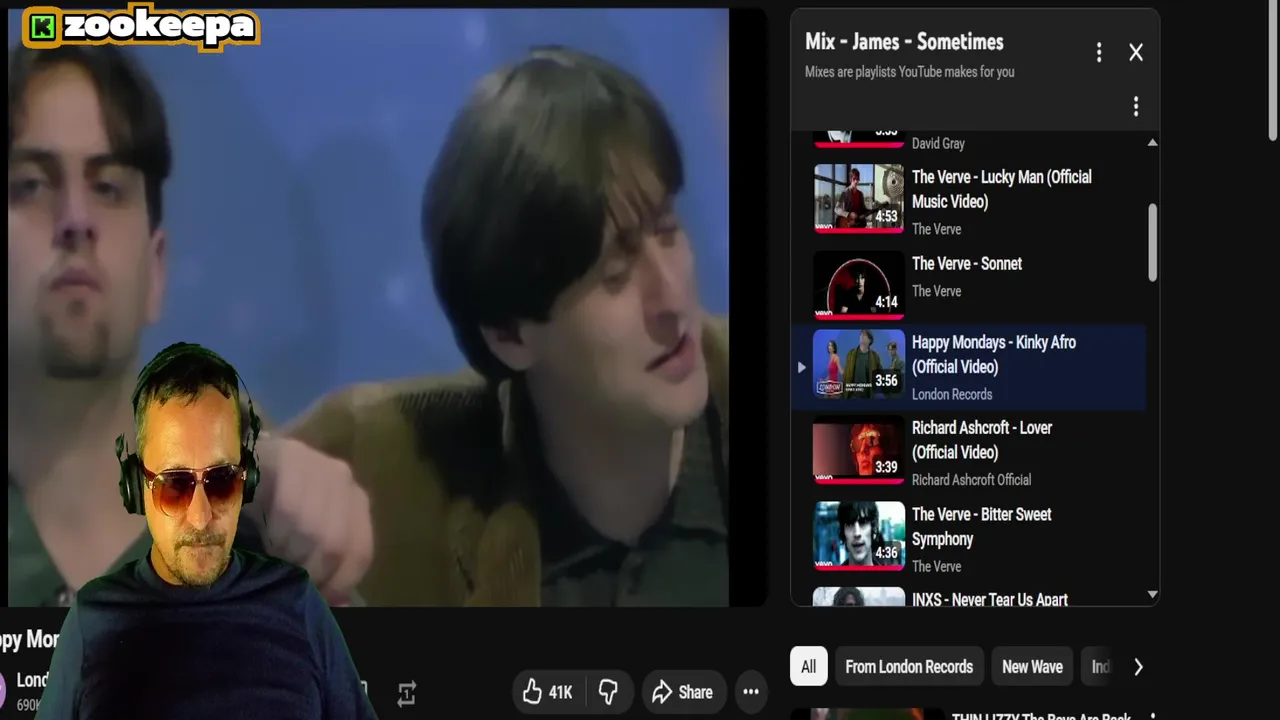Open 'Richard Ashcroft - Lover (Official Video)' title
Image resolution: width=1280 pixels, height=720 pixels.
click(x=982, y=440)
